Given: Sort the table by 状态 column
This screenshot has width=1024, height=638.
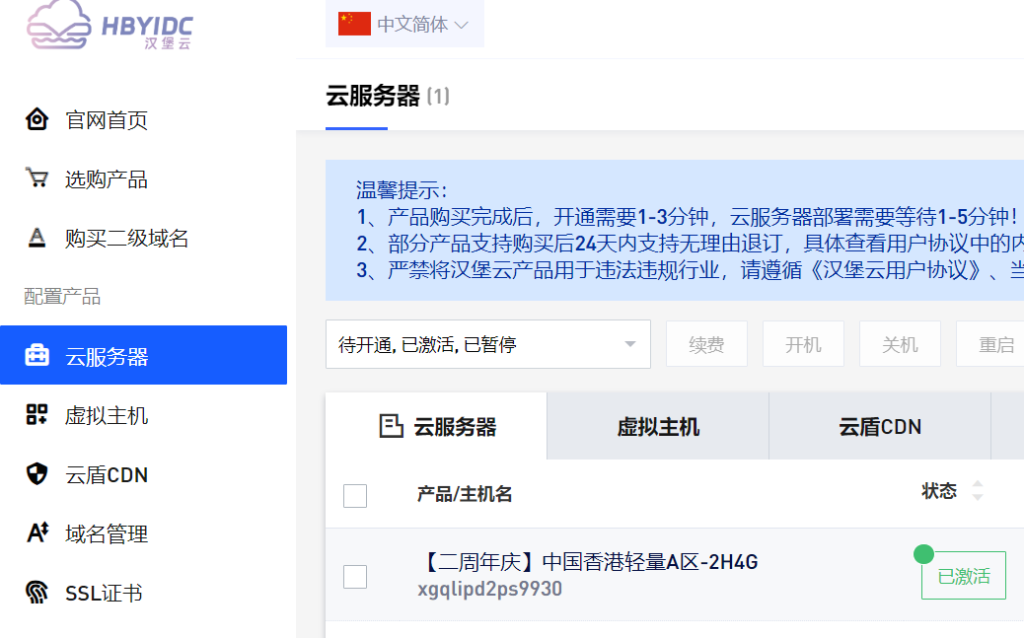Looking at the screenshot, I should click(x=977, y=491).
